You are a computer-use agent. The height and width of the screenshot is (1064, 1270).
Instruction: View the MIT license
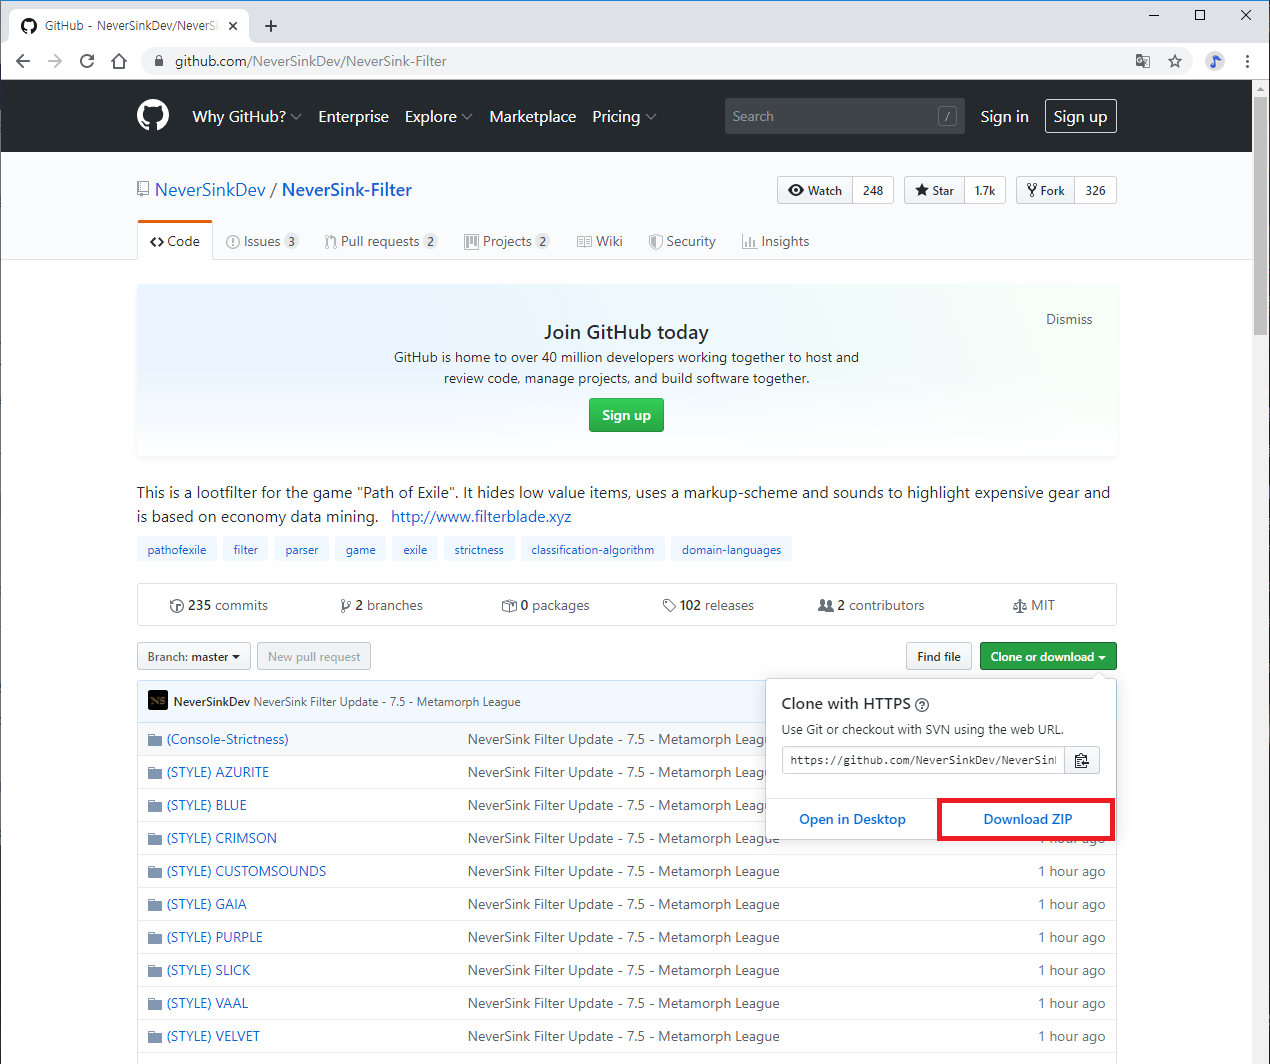coord(1034,605)
